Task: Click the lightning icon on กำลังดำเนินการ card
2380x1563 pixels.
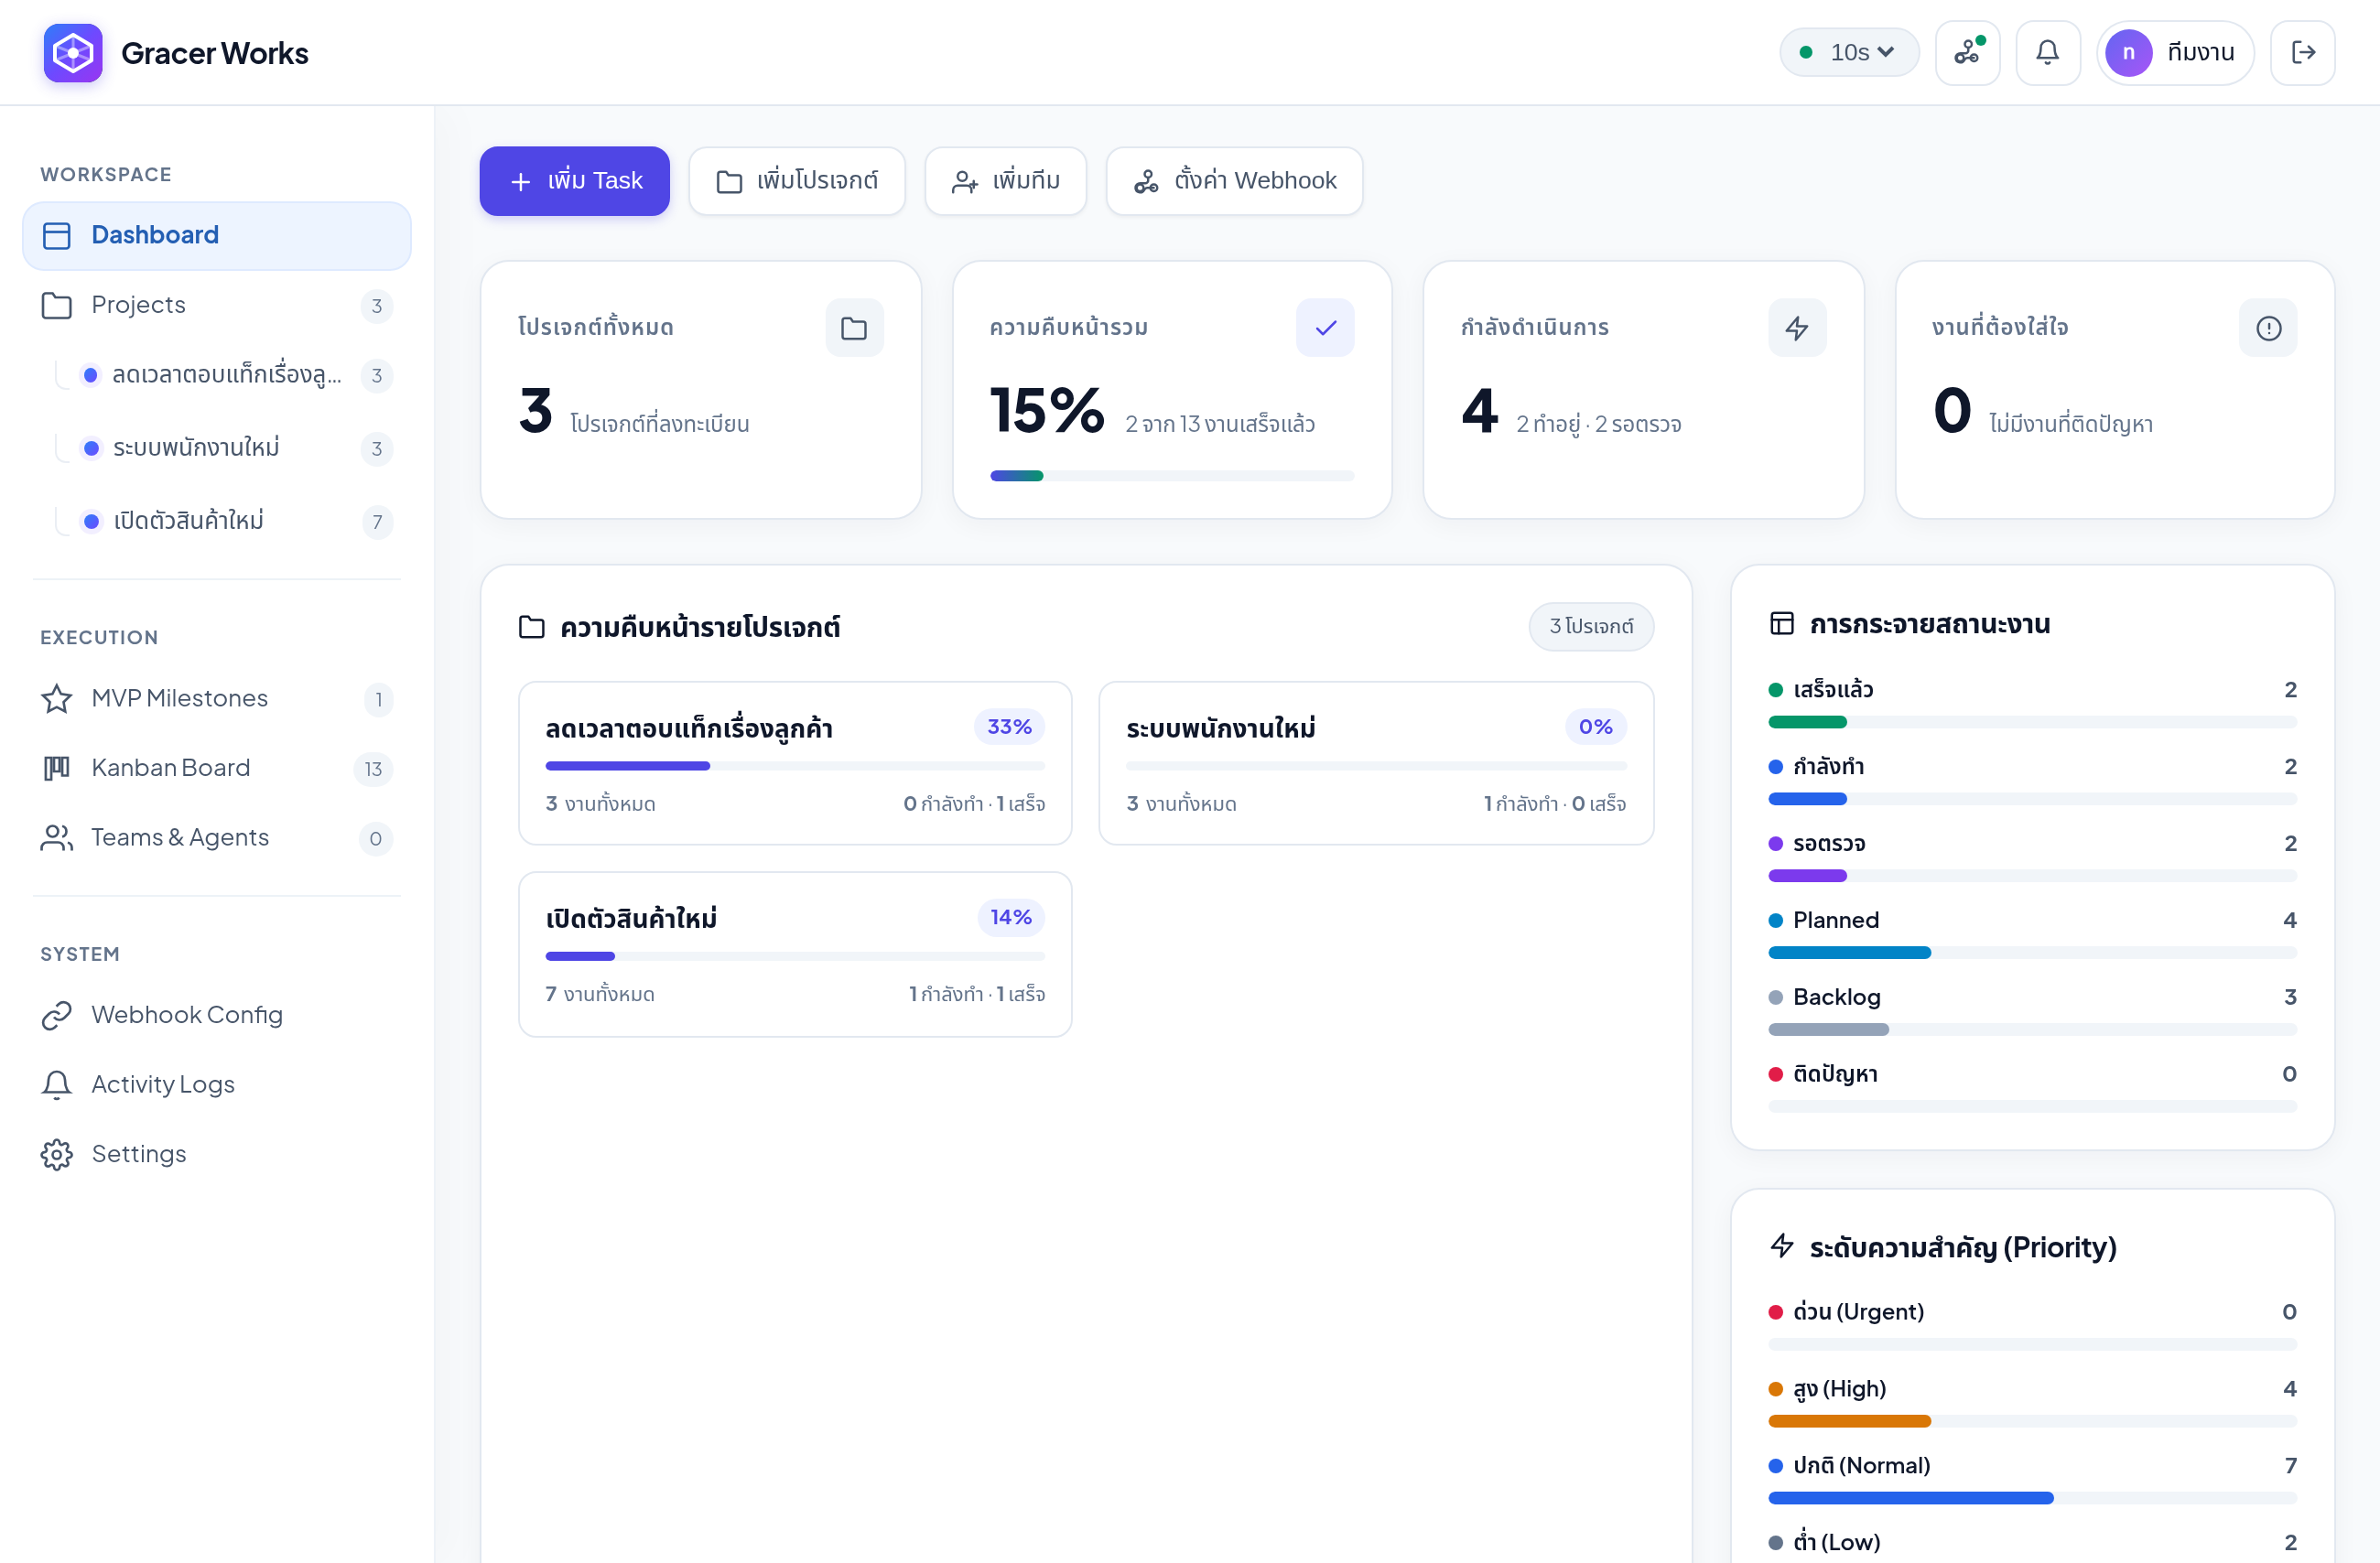Action: click(1797, 327)
